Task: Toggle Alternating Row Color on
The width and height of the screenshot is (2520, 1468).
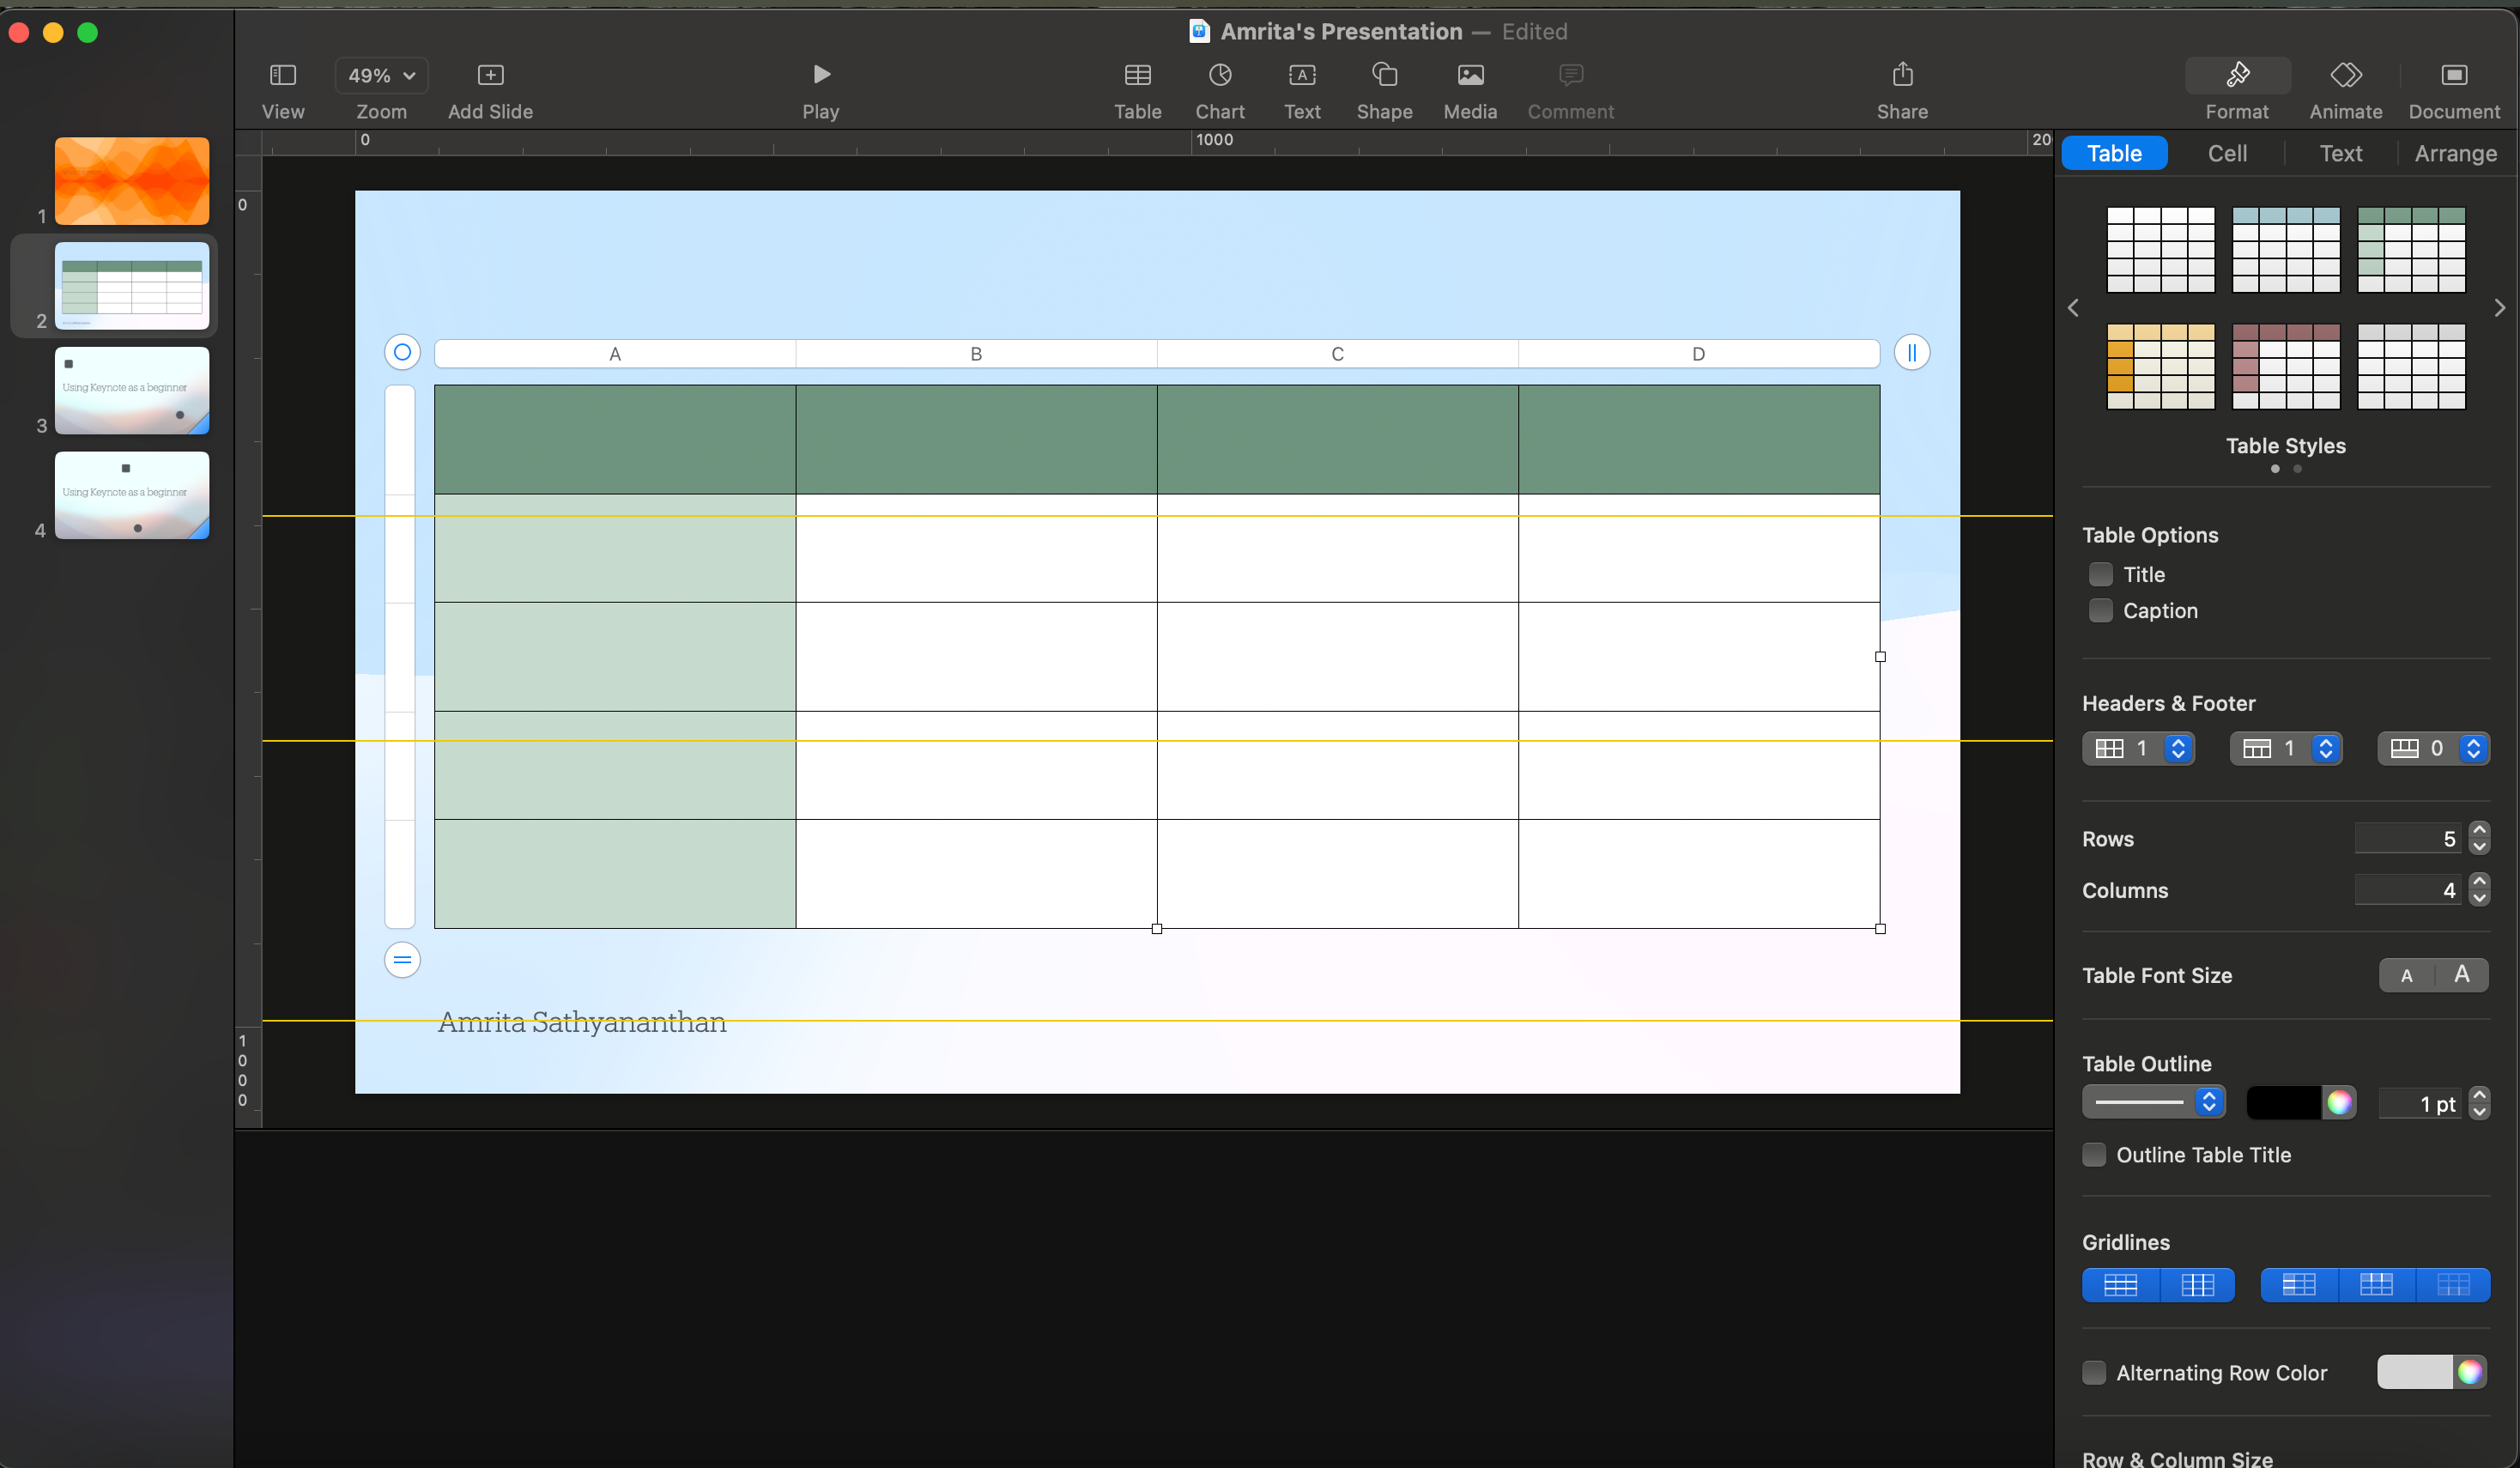Action: tap(2099, 1372)
